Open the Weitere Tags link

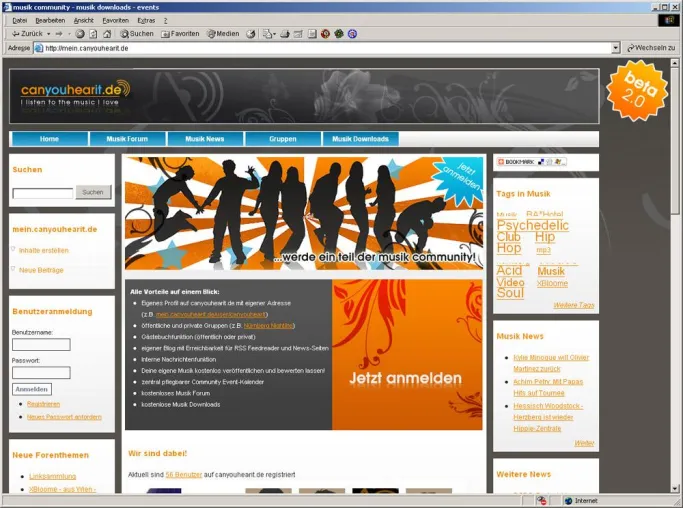(x=574, y=305)
